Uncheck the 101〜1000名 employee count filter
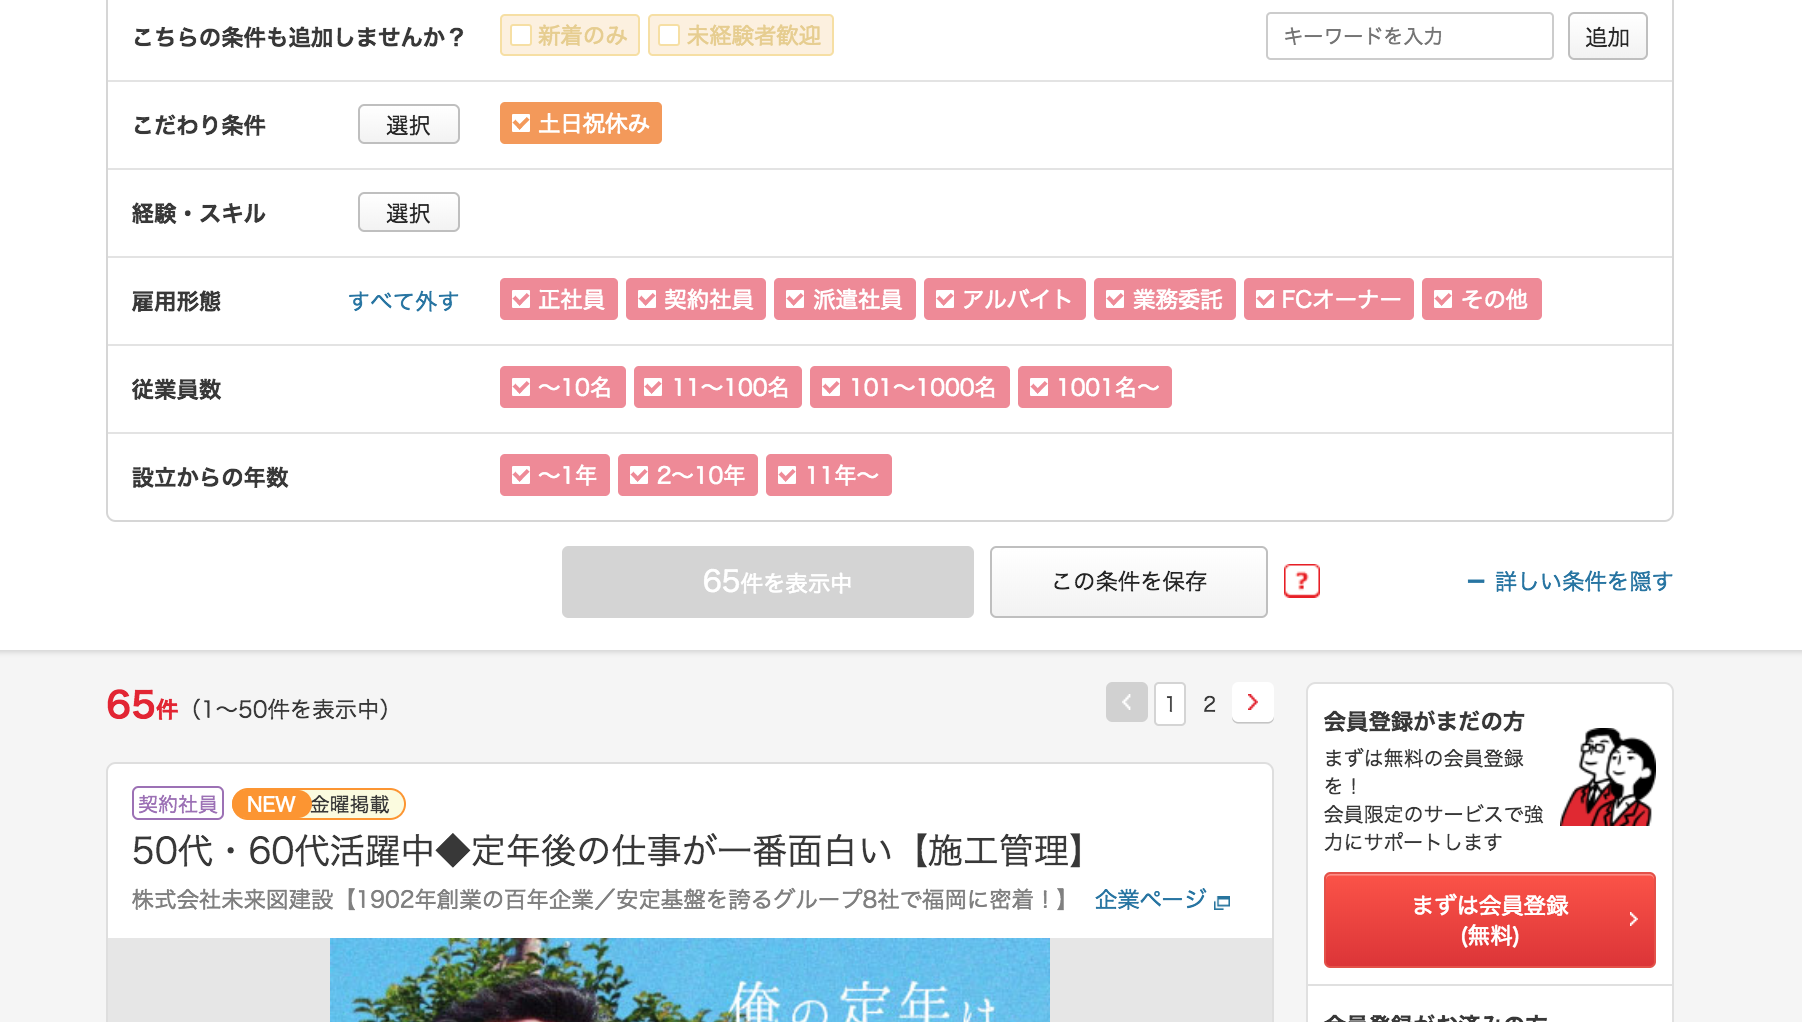1802x1022 pixels. (x=909, y=388)
